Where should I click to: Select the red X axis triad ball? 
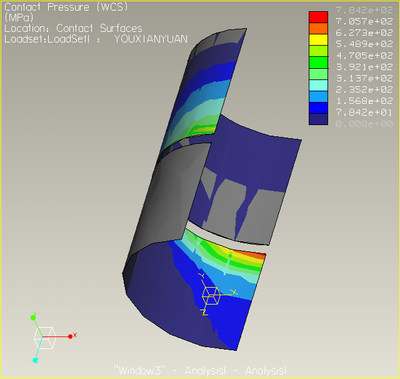tap(70, 336)
